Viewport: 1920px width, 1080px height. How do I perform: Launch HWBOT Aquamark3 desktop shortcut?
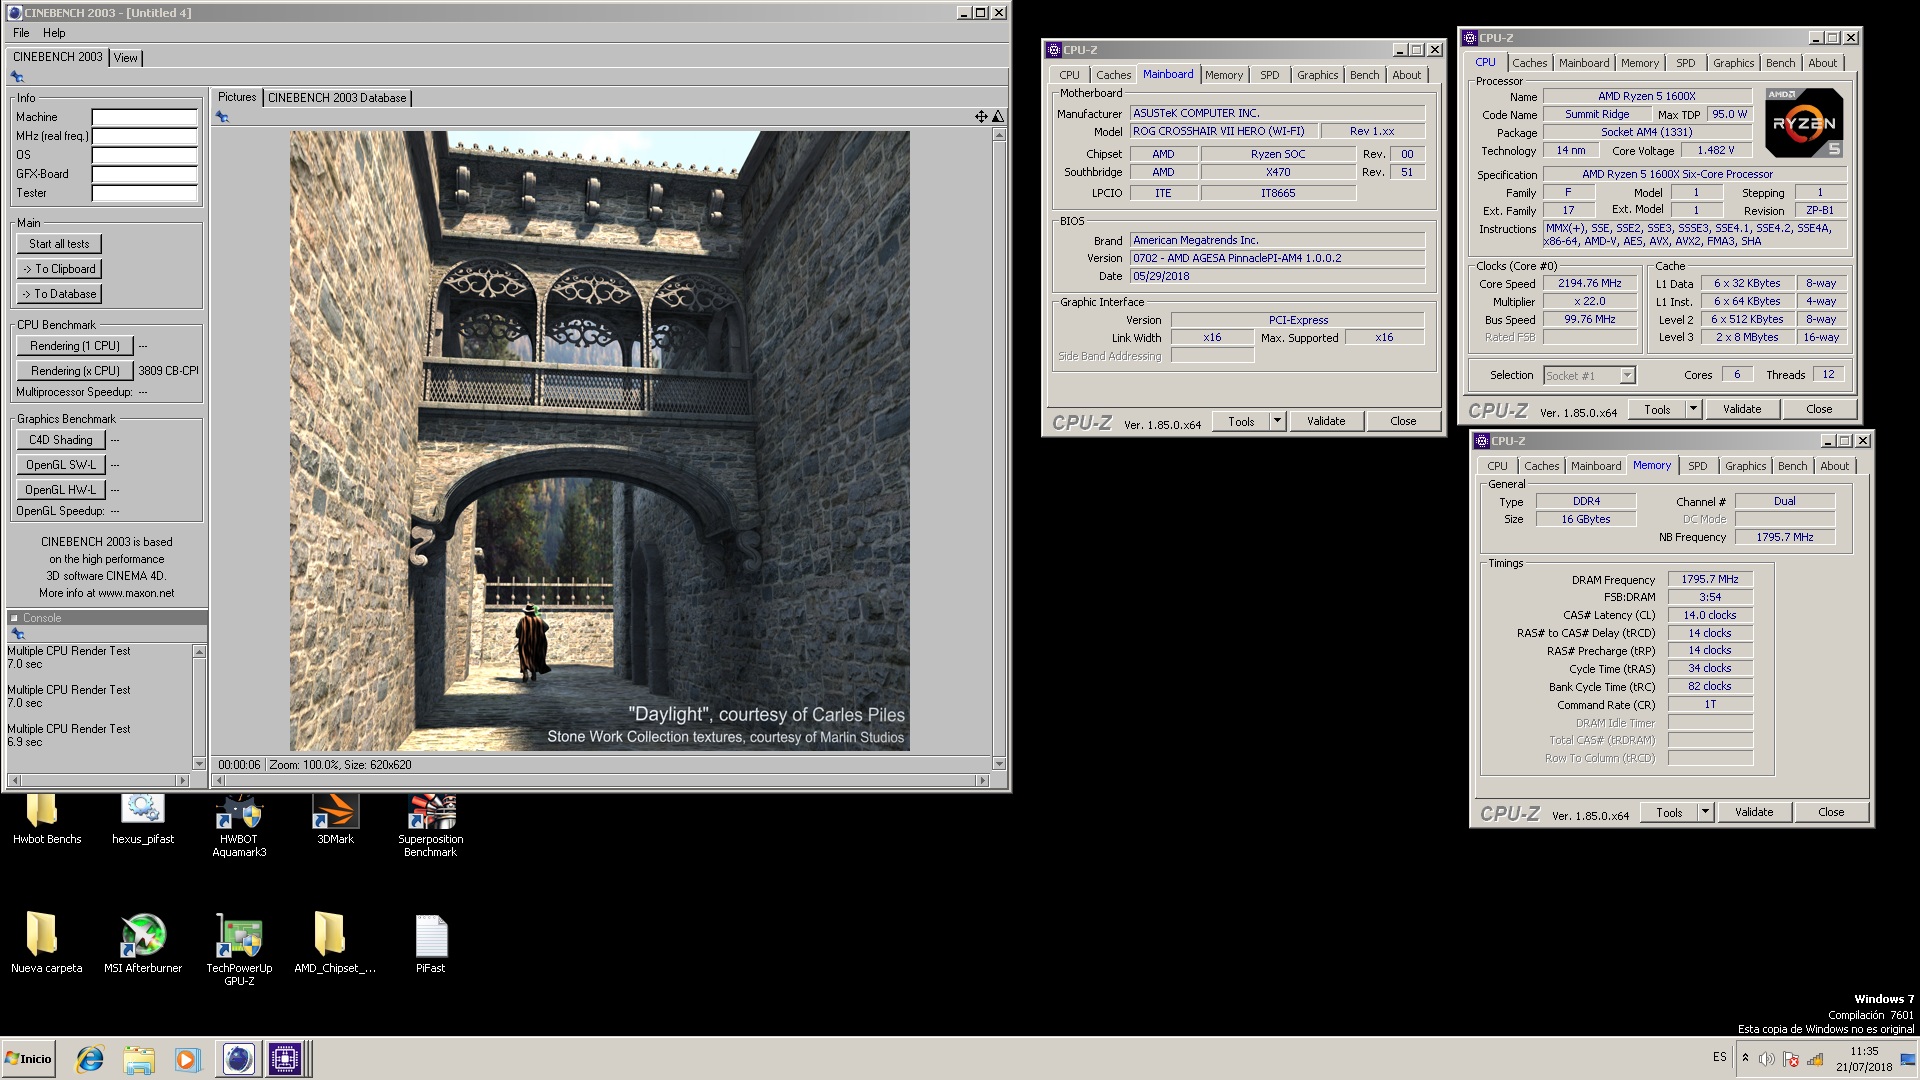pos(239,826)
